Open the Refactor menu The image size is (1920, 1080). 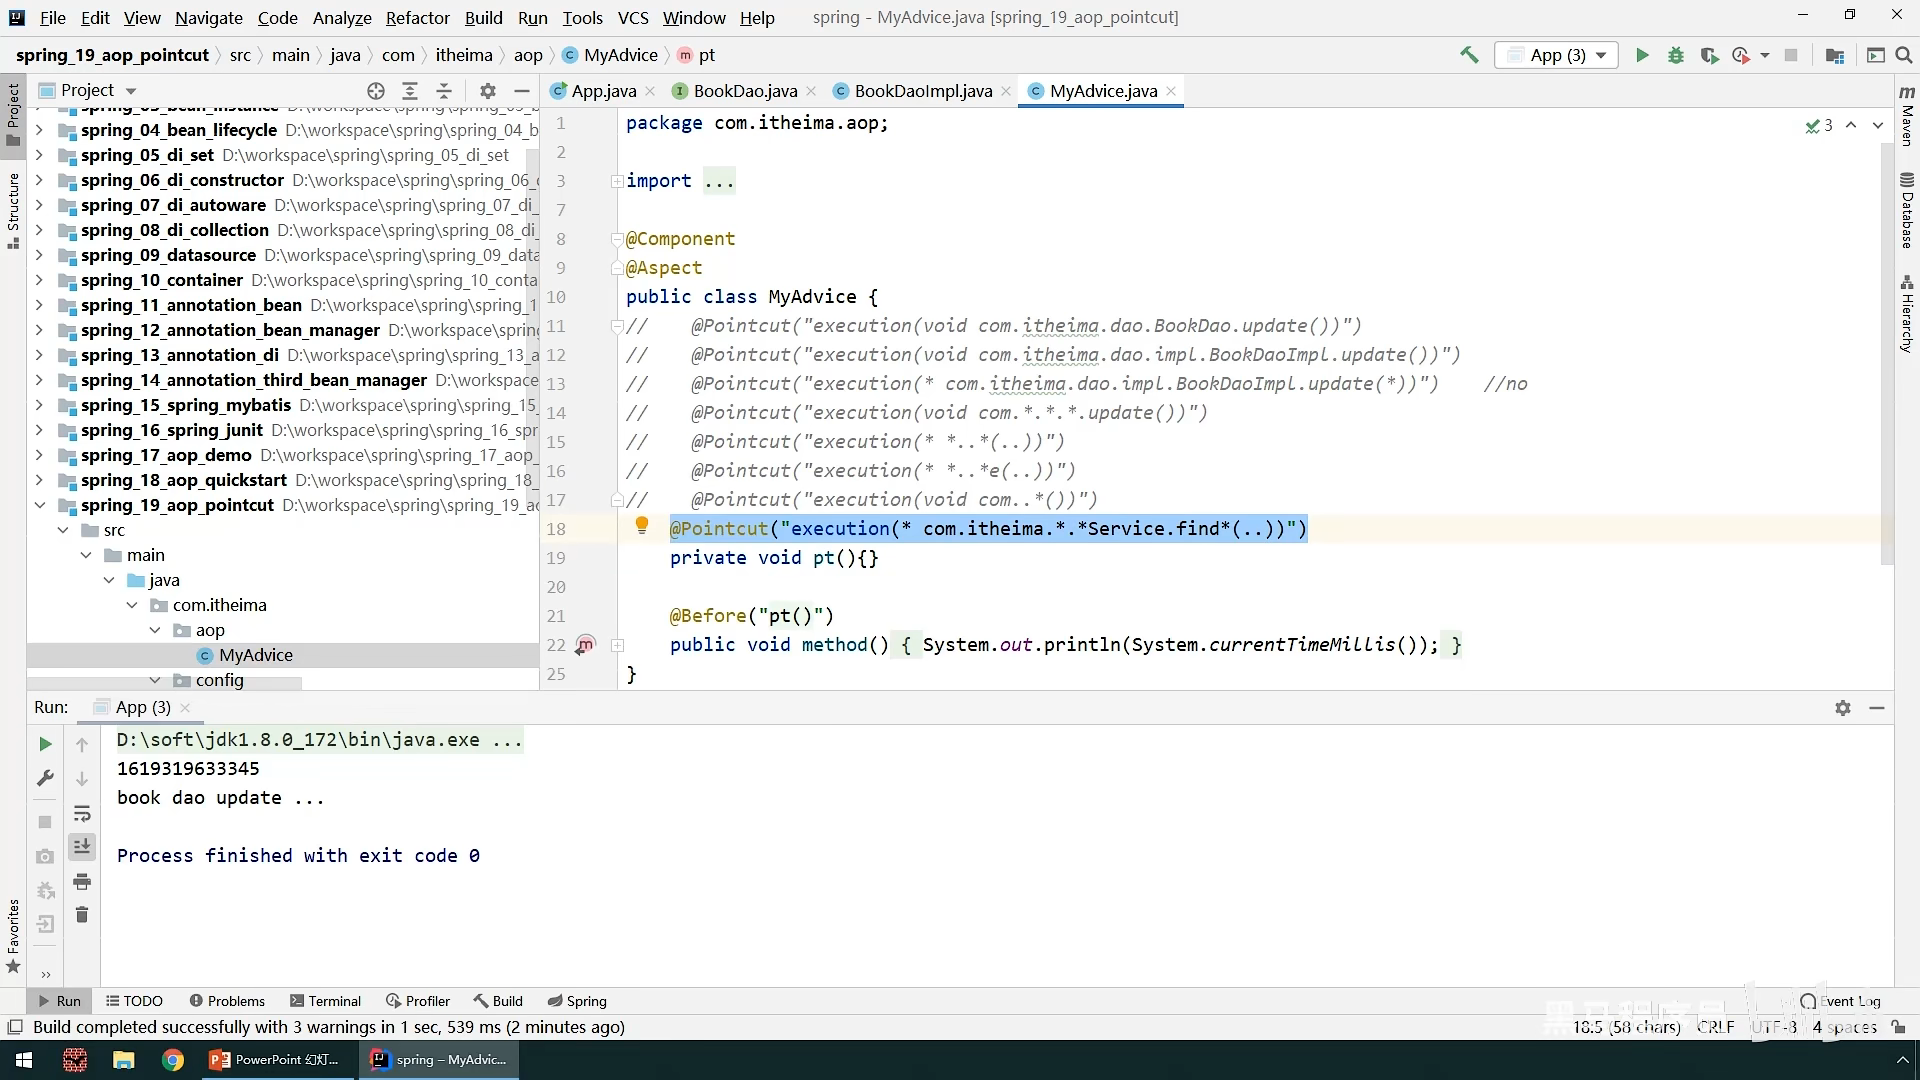pos(417,18)
